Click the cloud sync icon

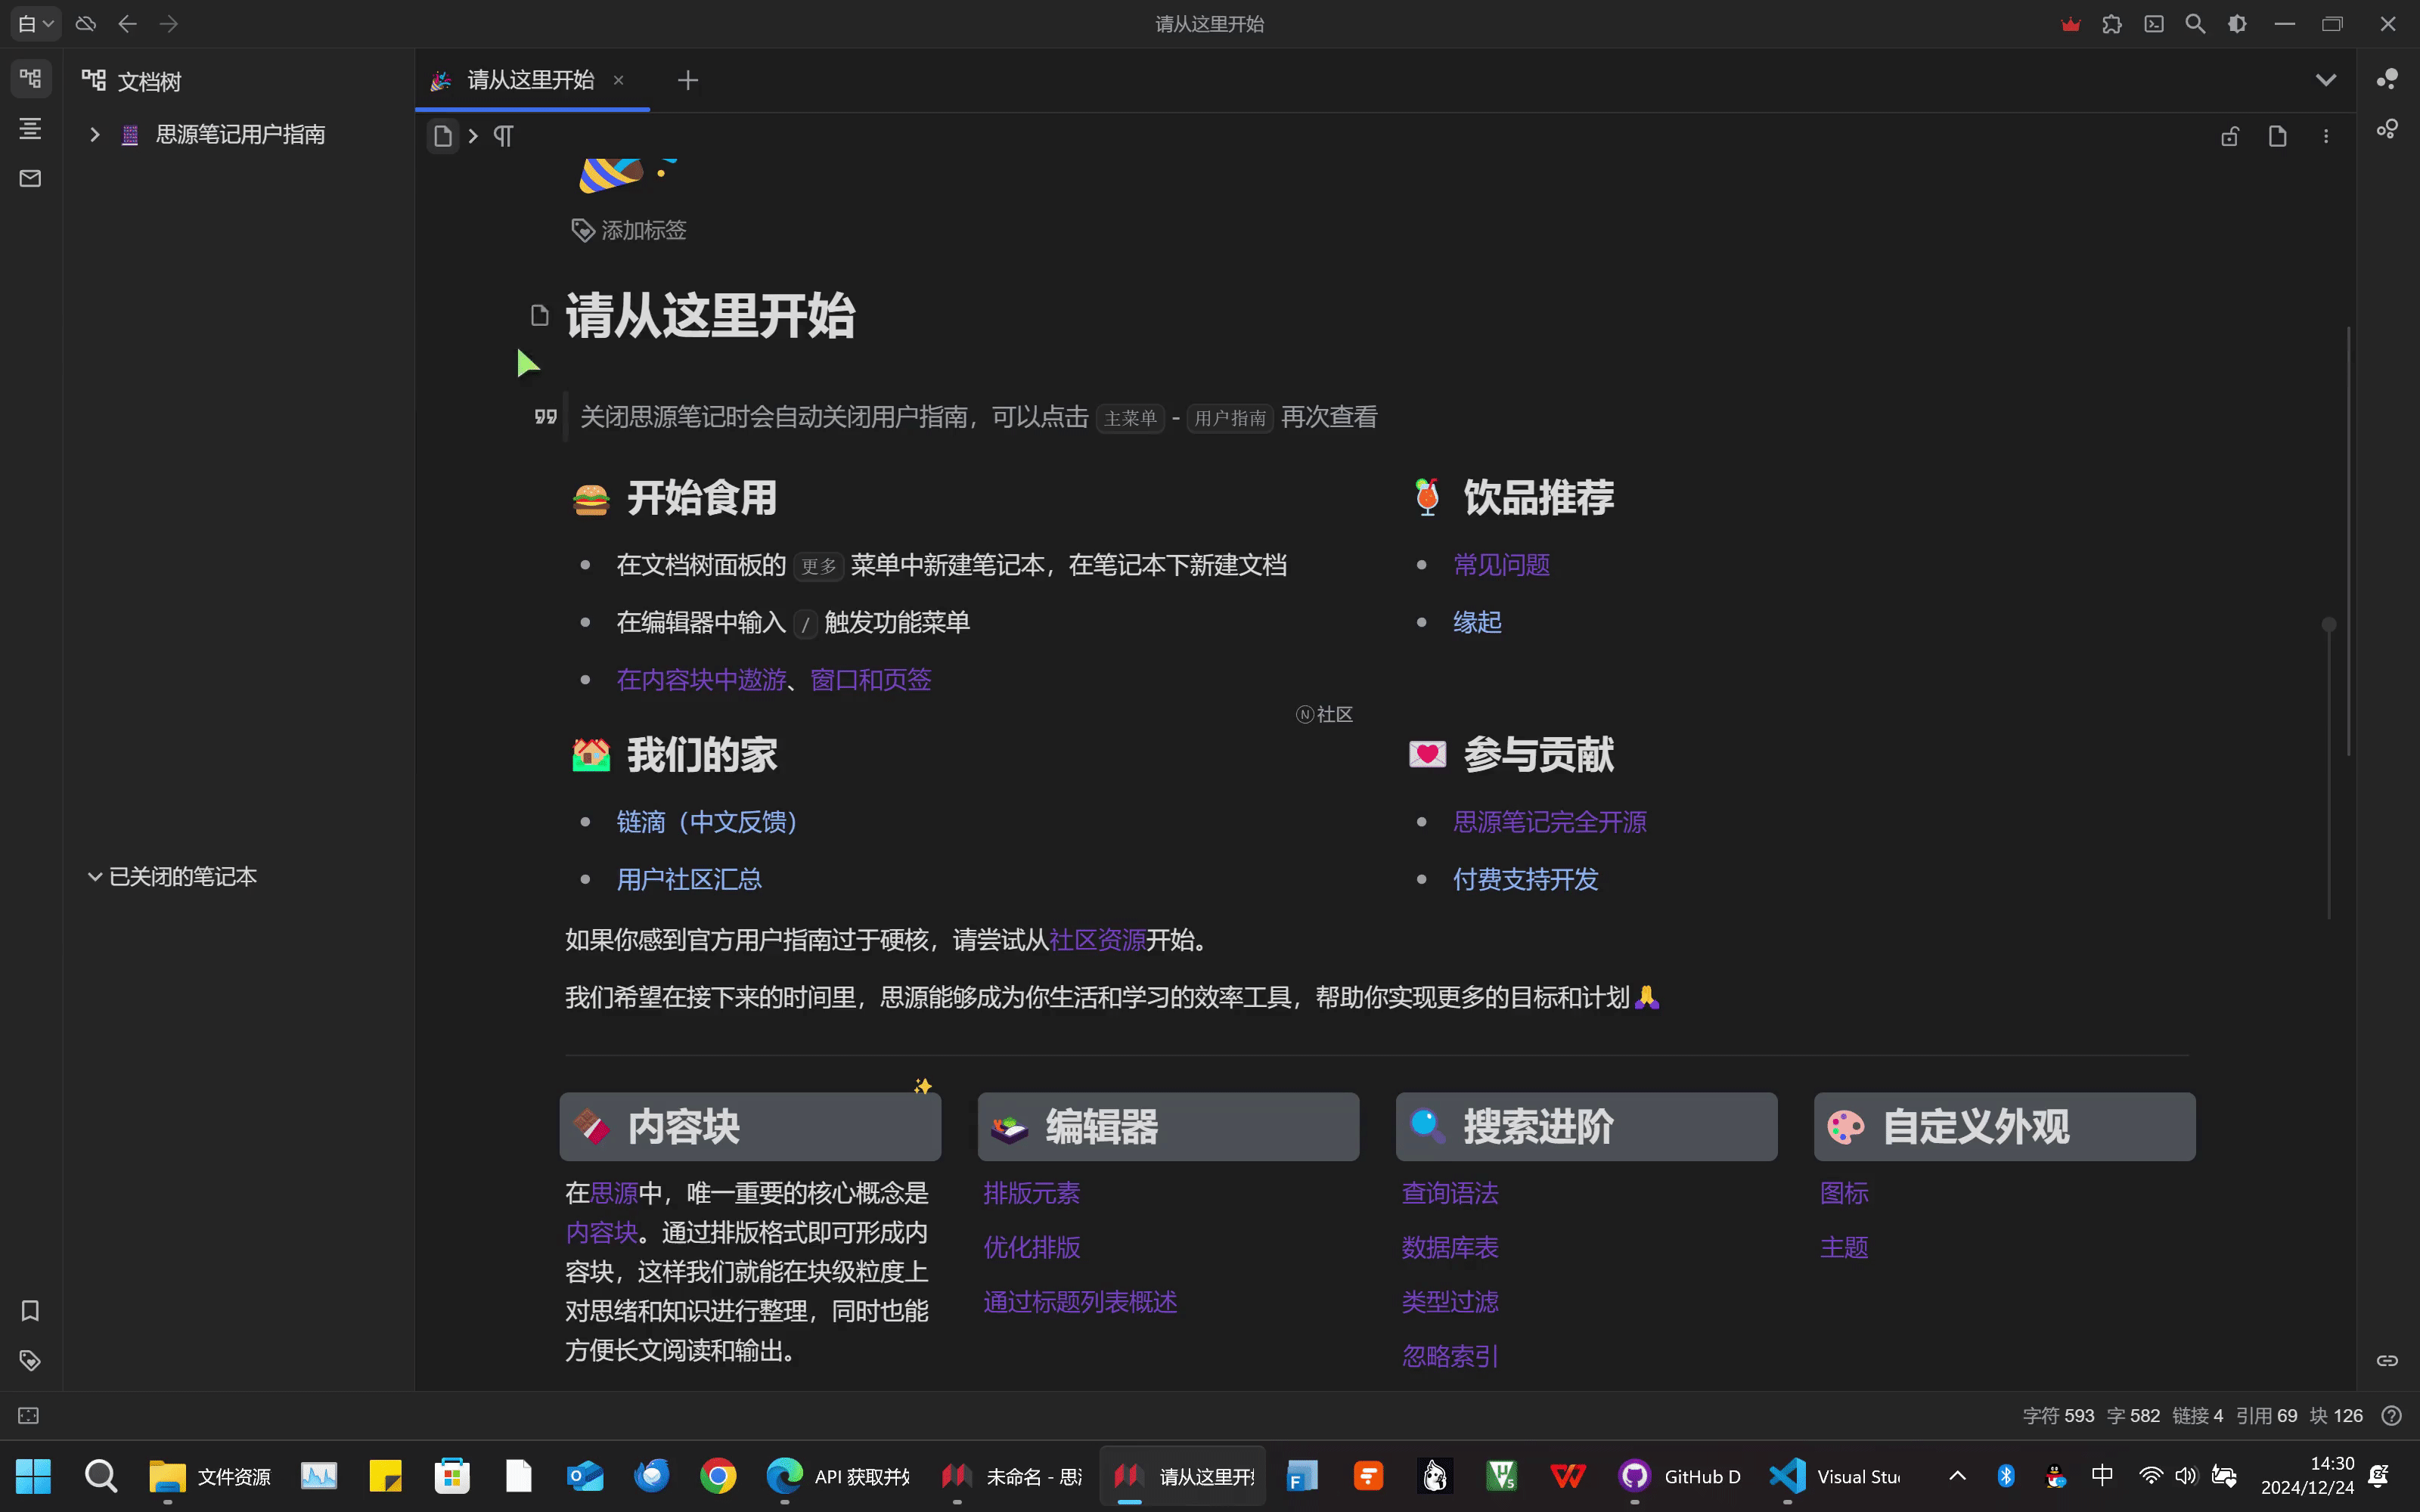coord(86,24)
